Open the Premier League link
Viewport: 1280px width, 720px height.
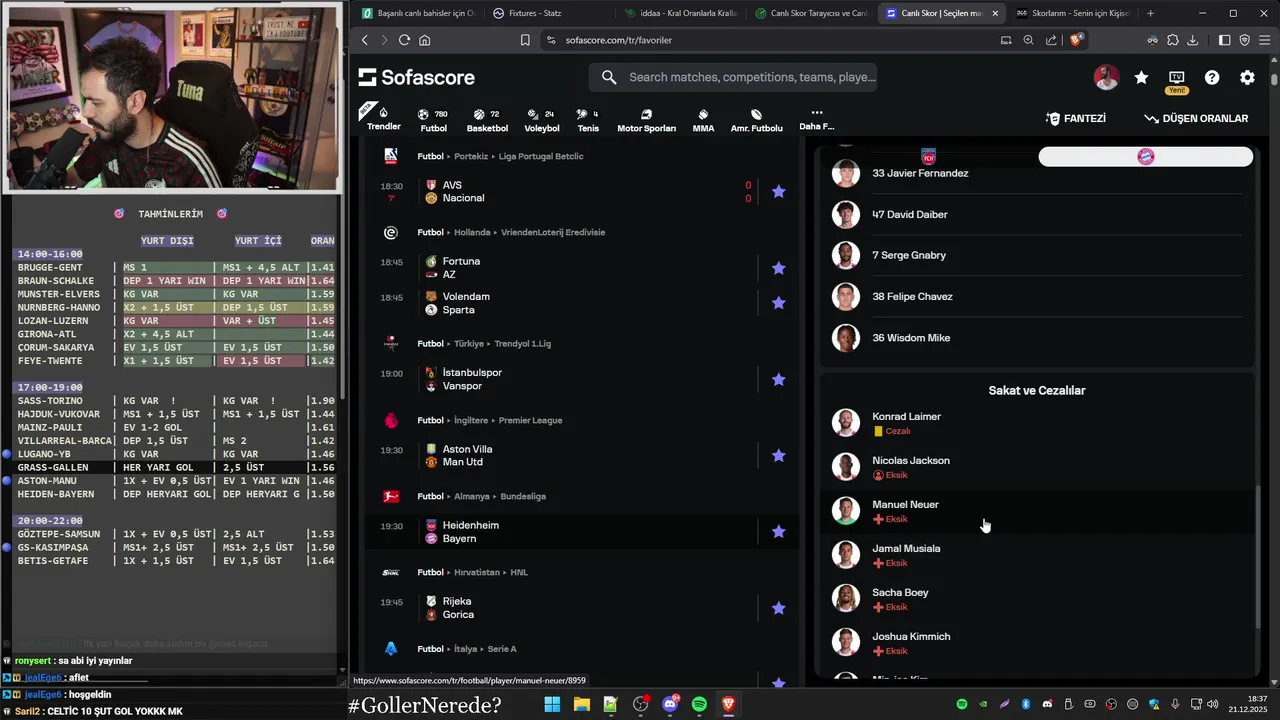pyautogui.click(x=531, y=420)
